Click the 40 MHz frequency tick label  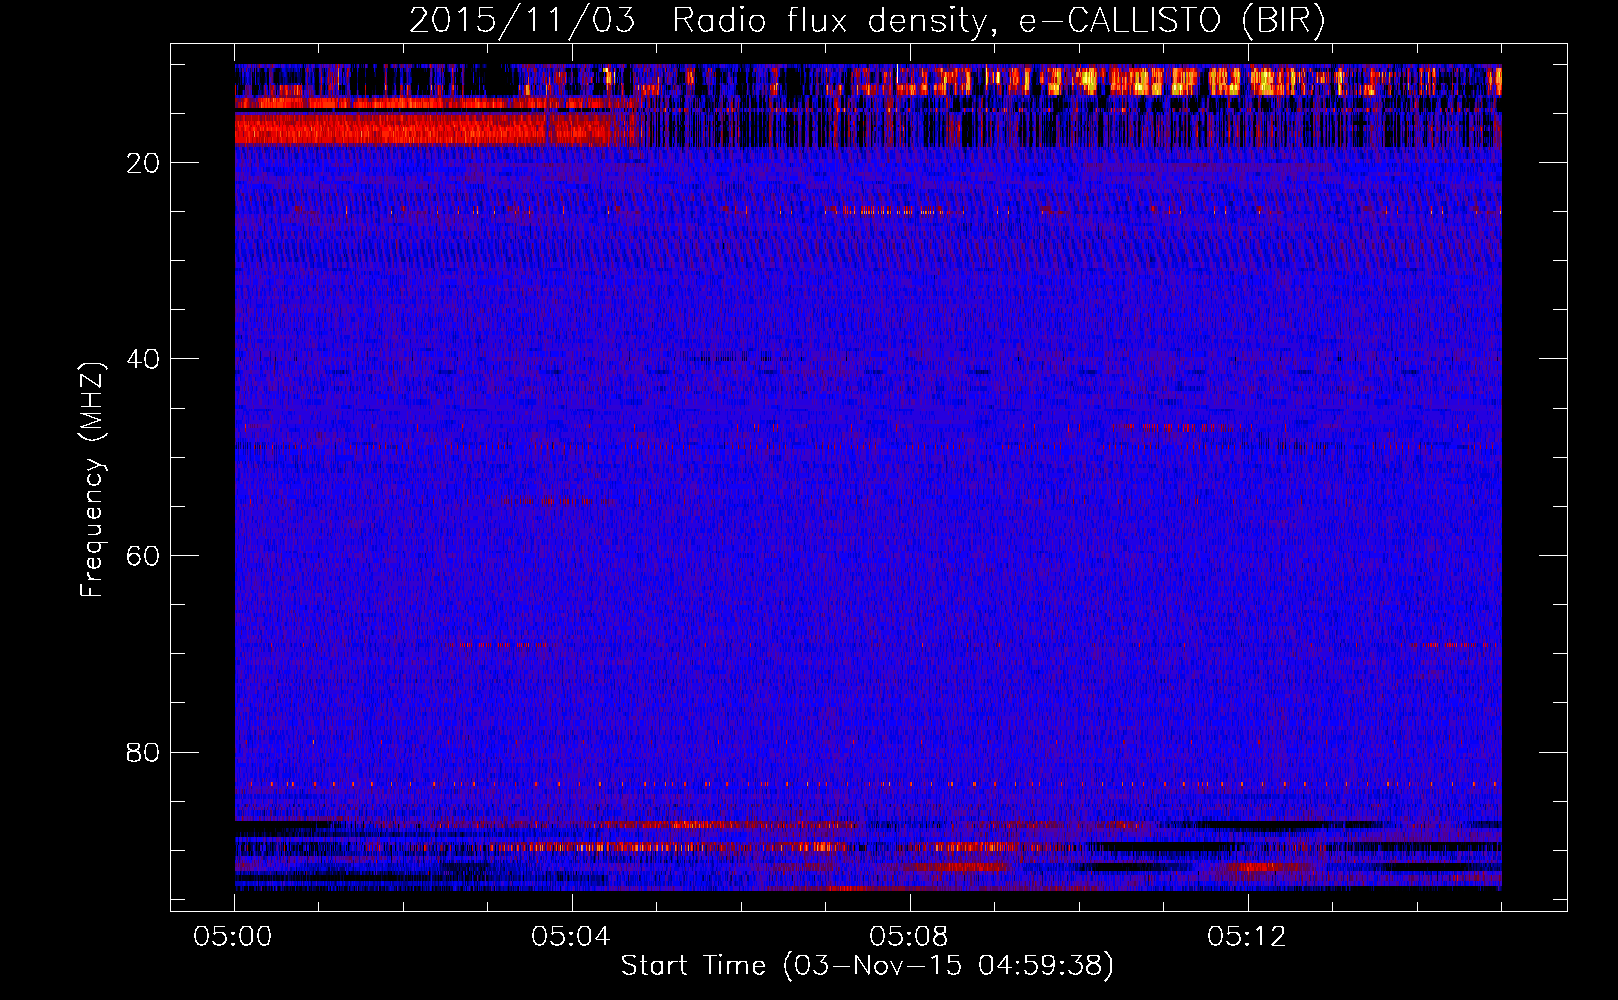(x=143, y=359)
